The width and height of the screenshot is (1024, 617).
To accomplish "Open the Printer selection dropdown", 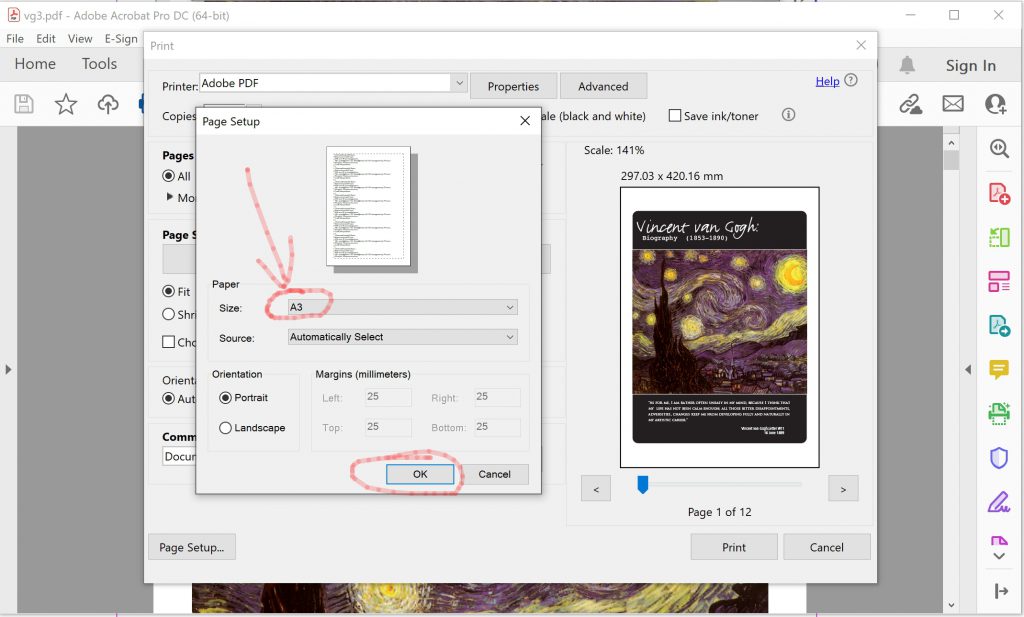I will [x=330, y=84].
